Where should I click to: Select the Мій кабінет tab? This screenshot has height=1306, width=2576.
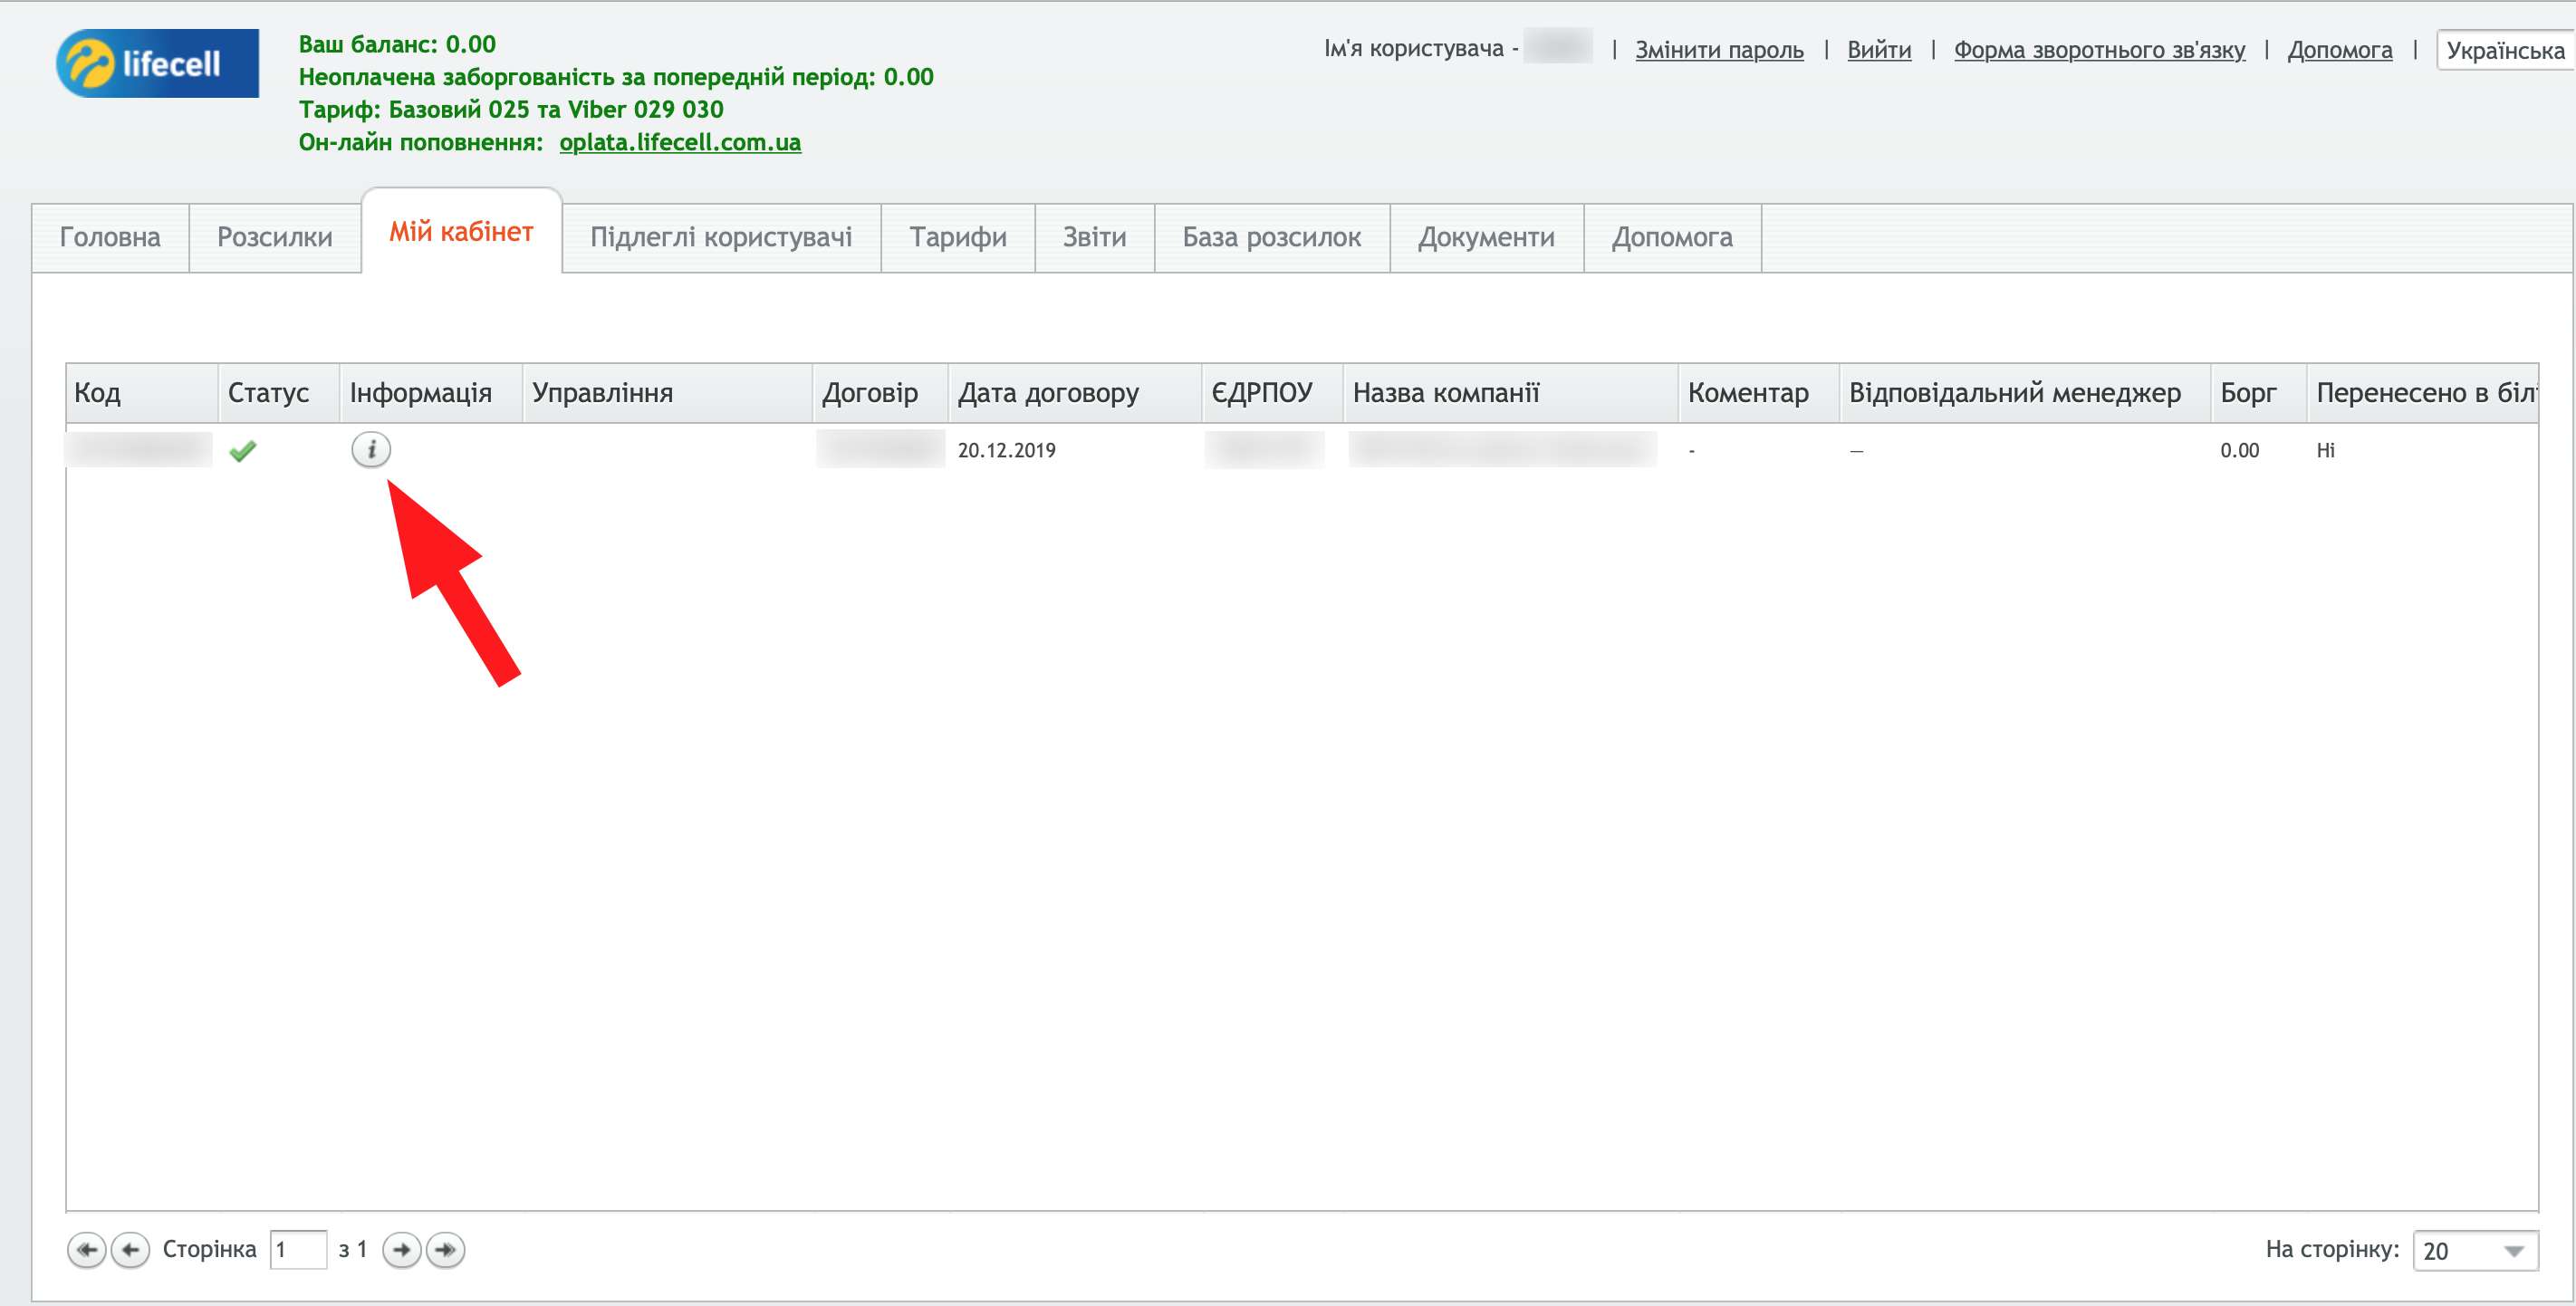click(461, 232)
